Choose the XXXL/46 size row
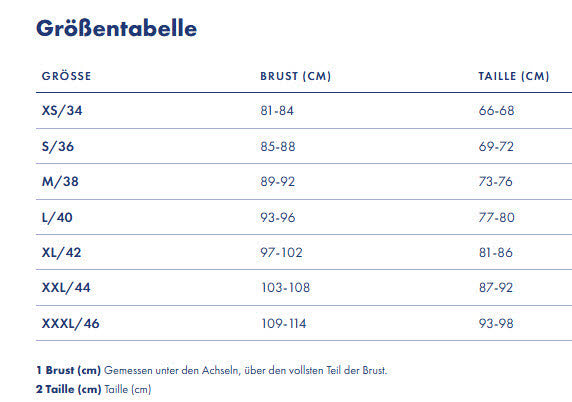The width and height of the screenshot is (572, 402). coord(304,324)
